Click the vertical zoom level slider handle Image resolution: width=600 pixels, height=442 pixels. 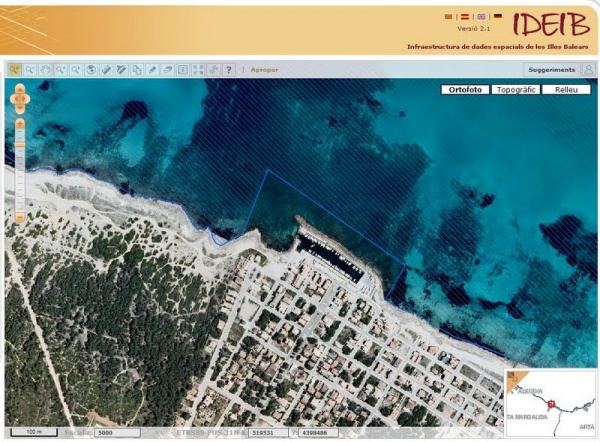pyautogui.click(x=19, y=146)
